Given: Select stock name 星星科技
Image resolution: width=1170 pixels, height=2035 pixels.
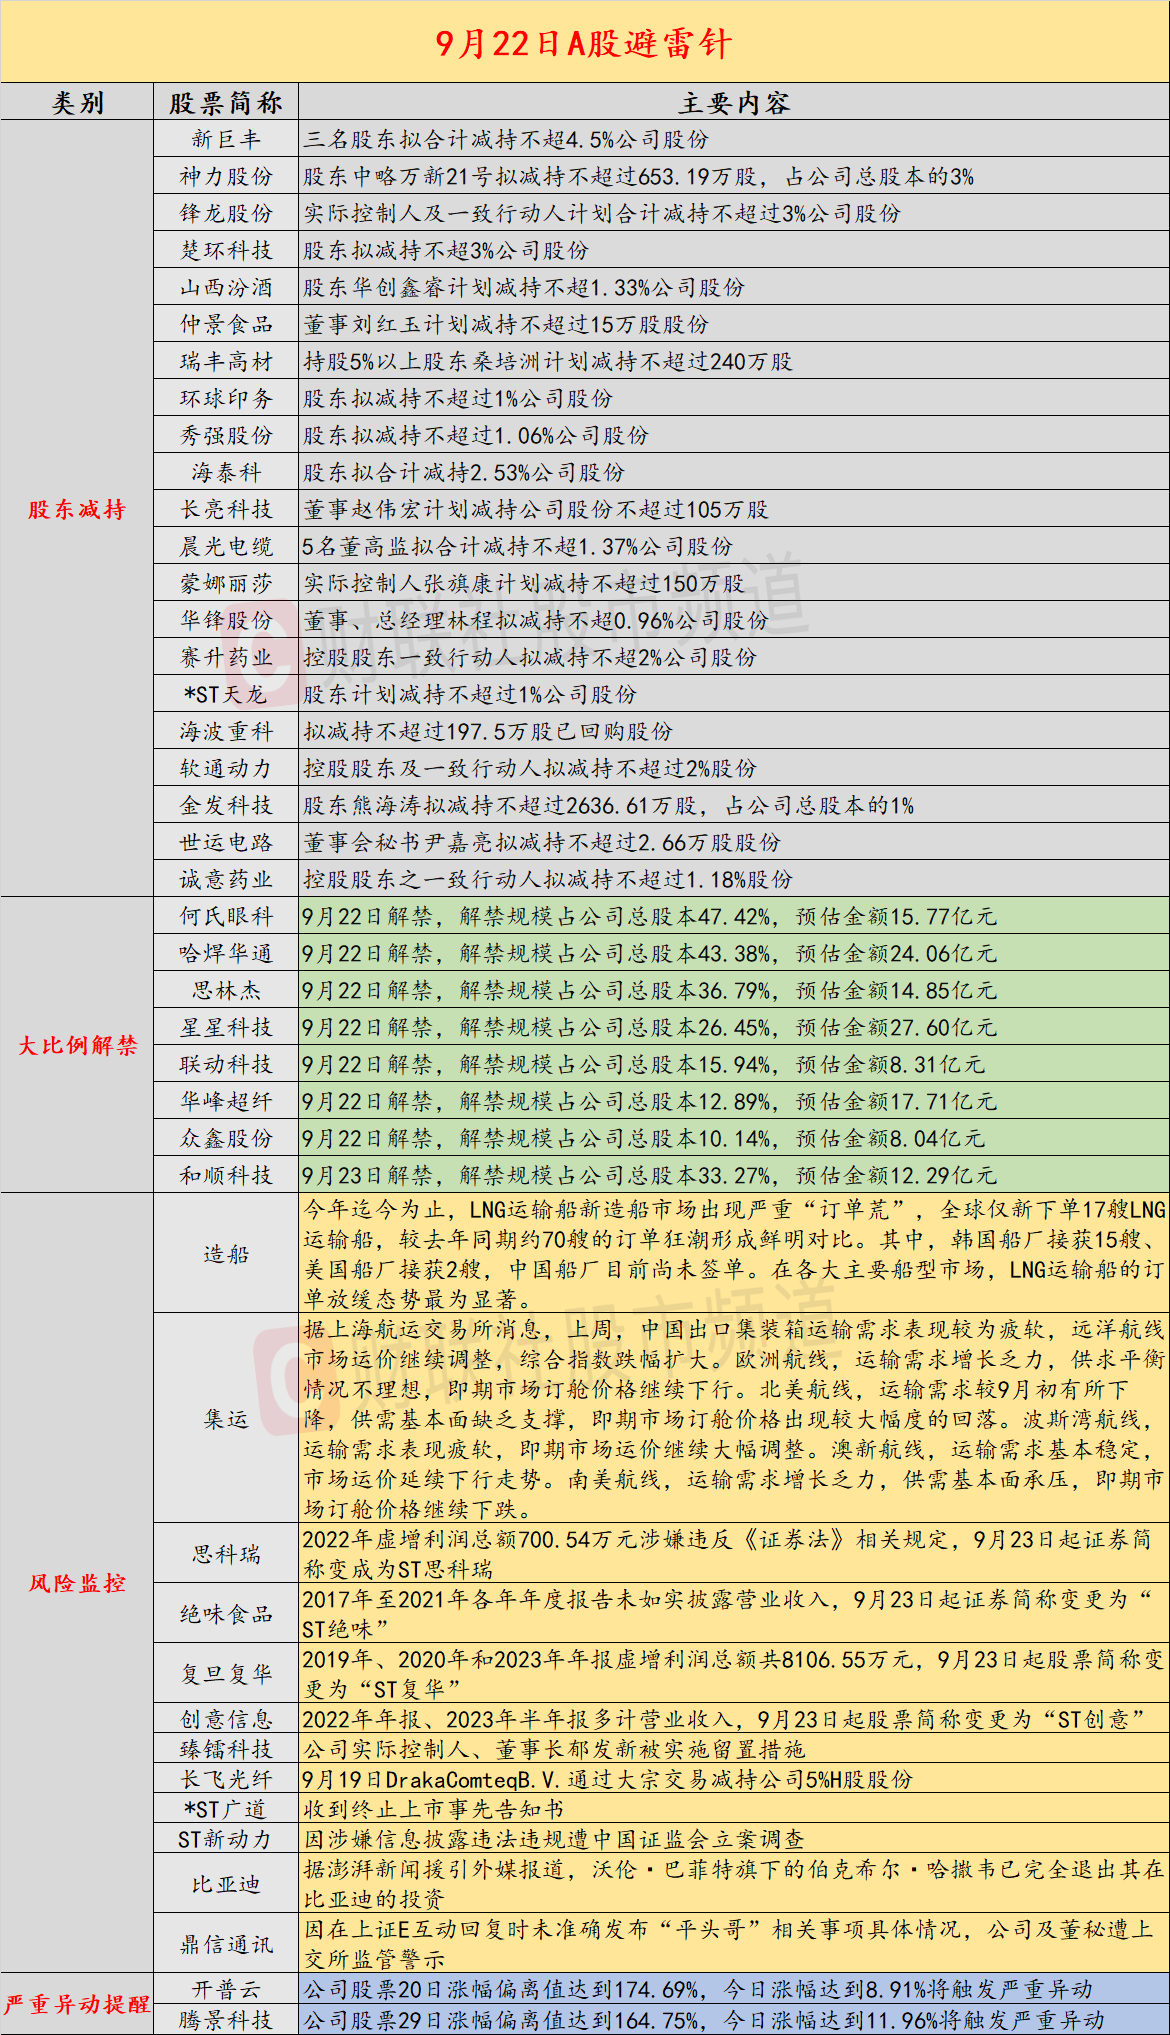Looking at the screenshot, I should [226, 1028].
